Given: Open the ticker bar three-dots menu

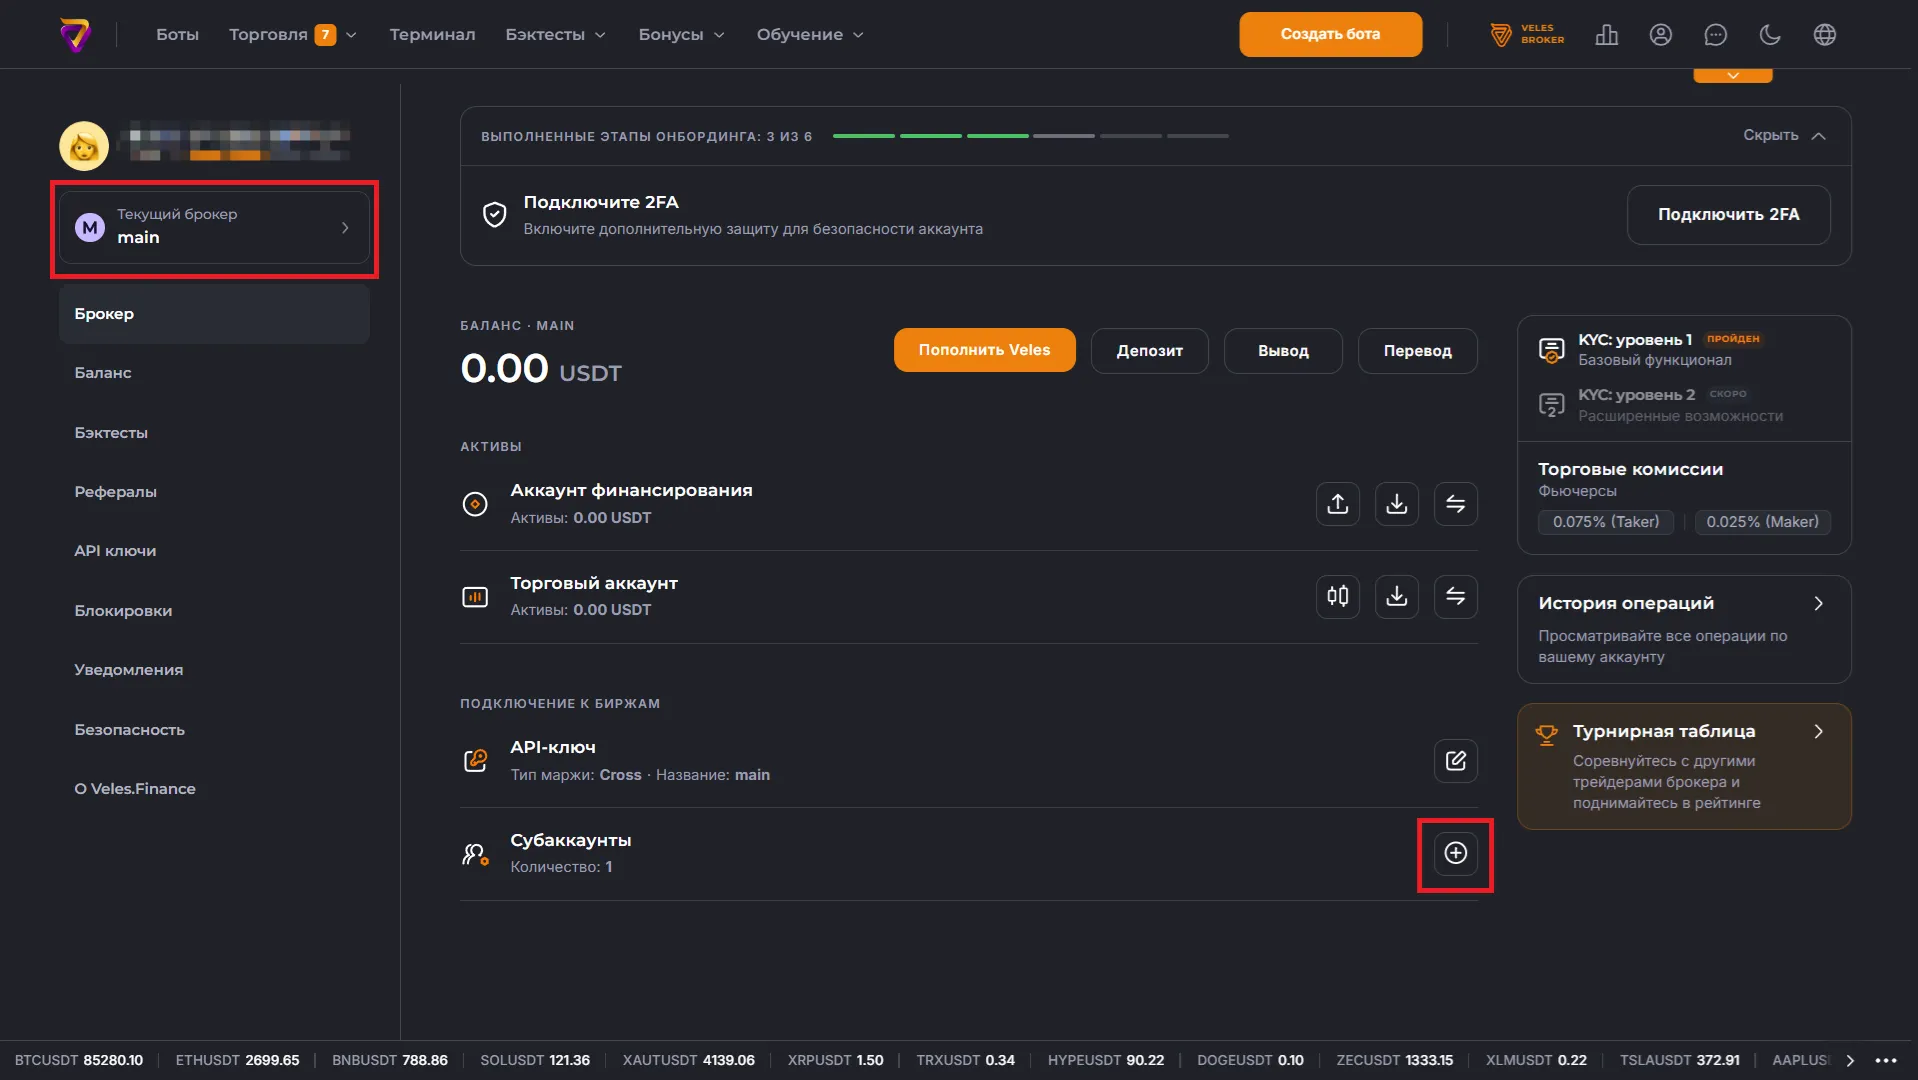Looking at the screenshot, I should tap(1886, 1060).
